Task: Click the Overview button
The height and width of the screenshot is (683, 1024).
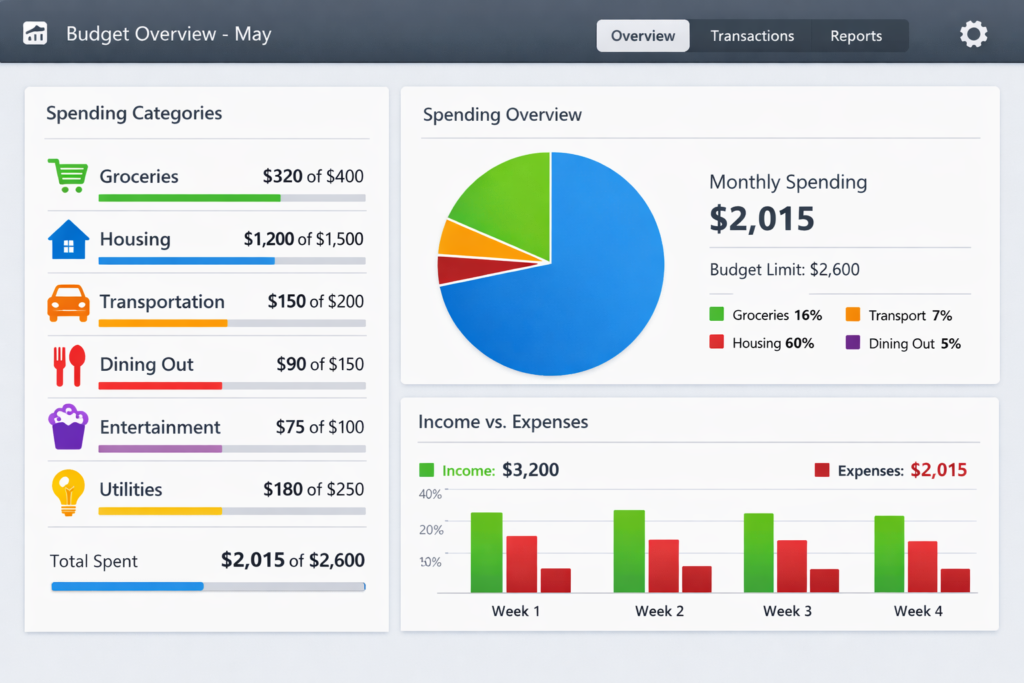Action: click(x=642, y=35)
